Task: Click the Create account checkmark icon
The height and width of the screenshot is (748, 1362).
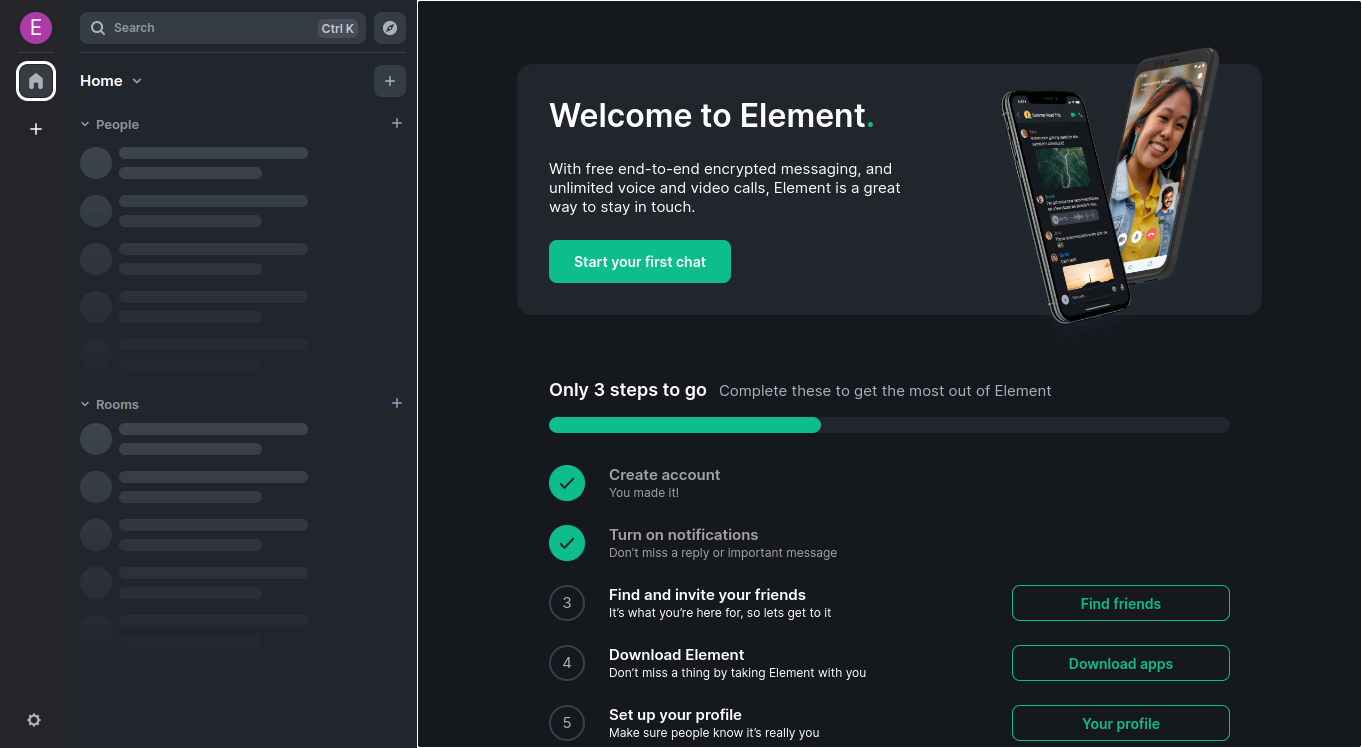Action: click(567, 483)
